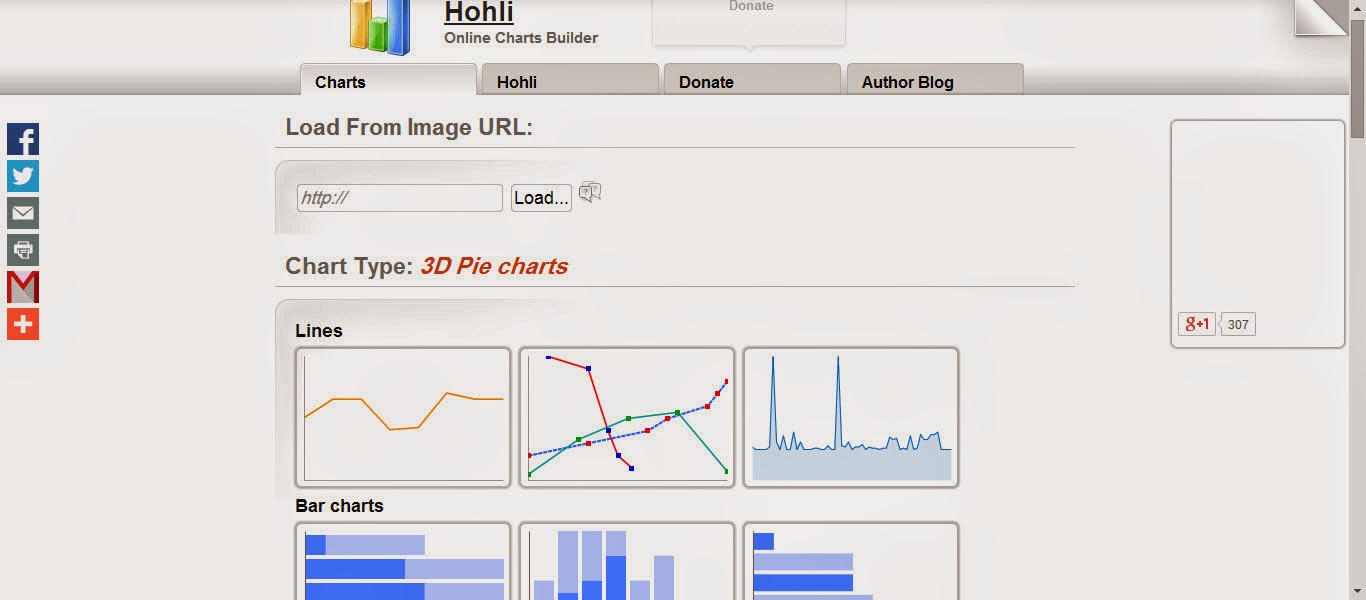Viewport: 1366px width, 600px height.
Task: Open more sharing options with the plus icon
Action: pyautogui.click(x=22, y=324)
